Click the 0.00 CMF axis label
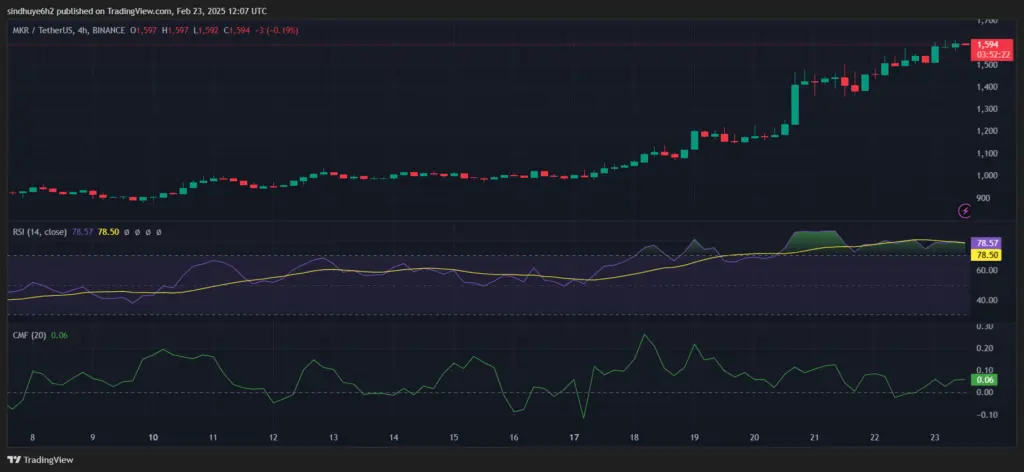This screenshot has width=1024, height=472. 984,392
